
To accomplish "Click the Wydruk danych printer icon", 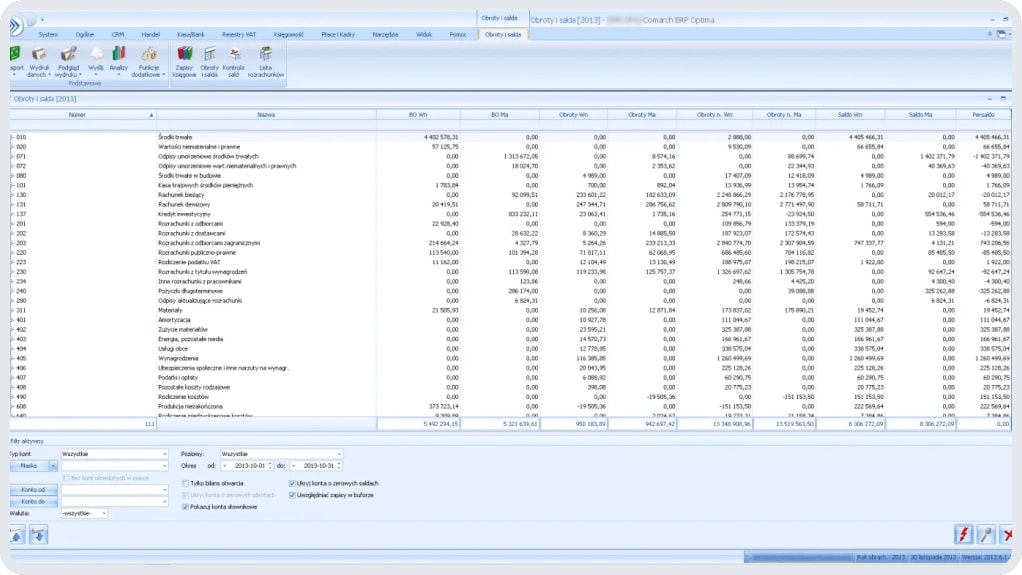I will [x=39, y=58].
